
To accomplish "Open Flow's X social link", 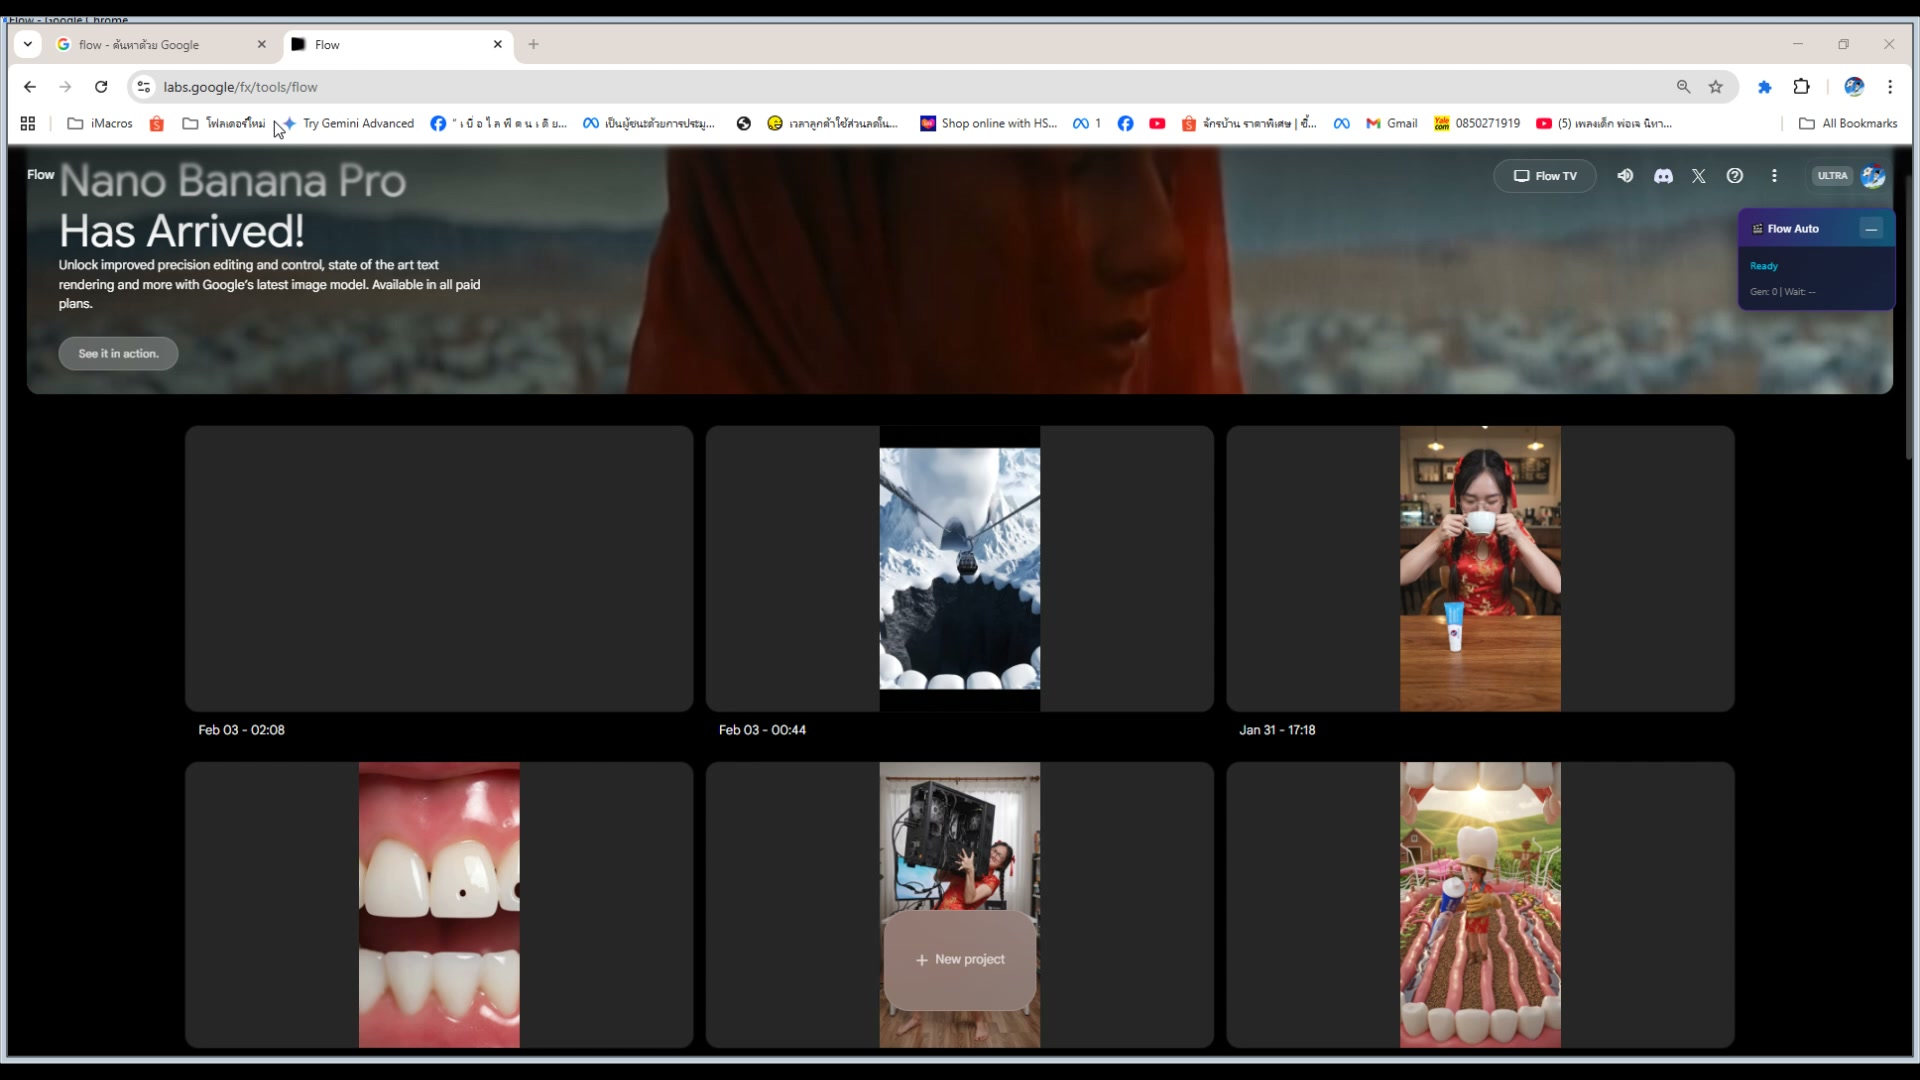I will pos(1698,175).
